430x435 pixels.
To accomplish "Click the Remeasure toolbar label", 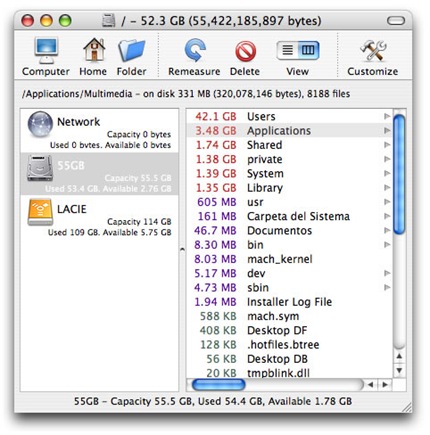I will tap(194, 71).
